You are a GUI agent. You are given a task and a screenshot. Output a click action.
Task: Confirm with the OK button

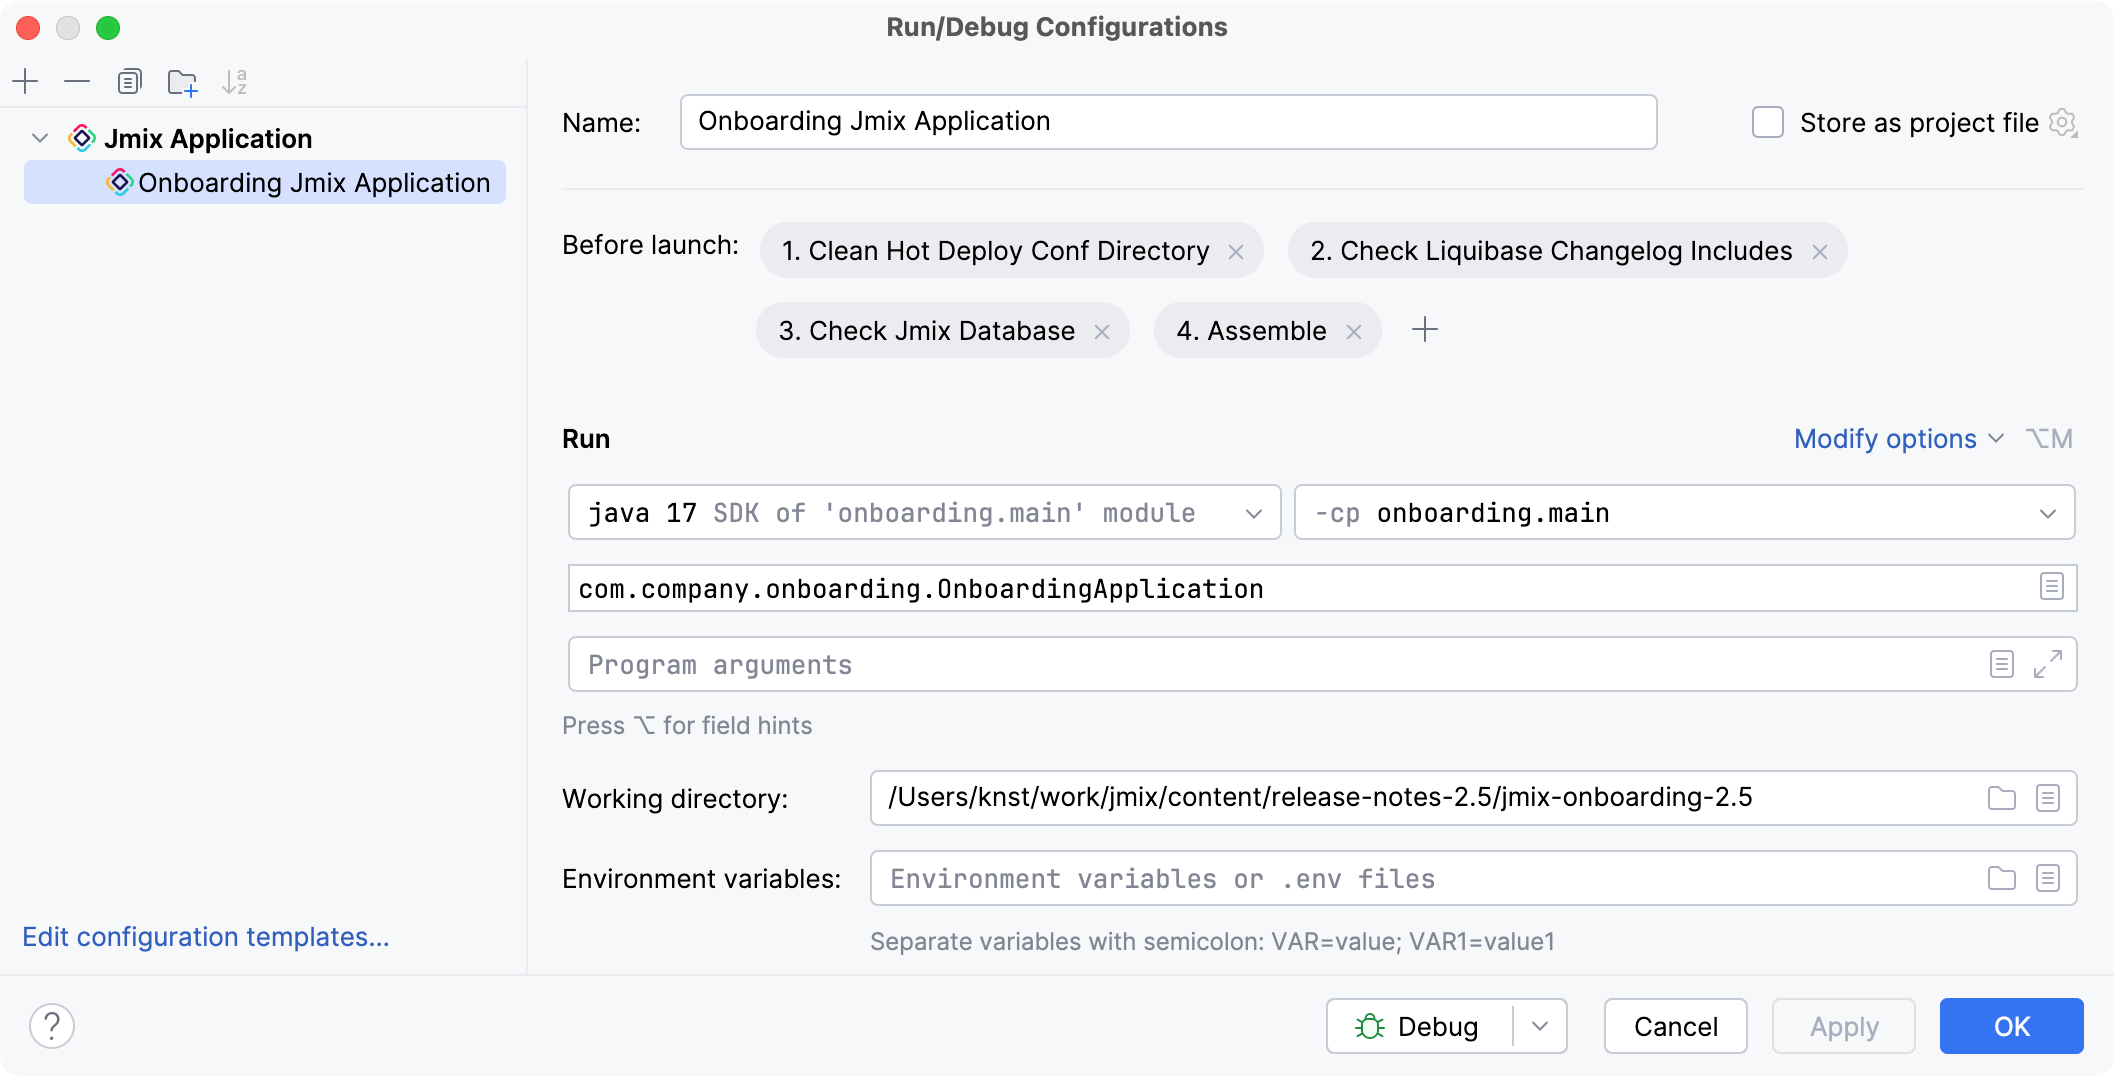tap(2012, 1026)
